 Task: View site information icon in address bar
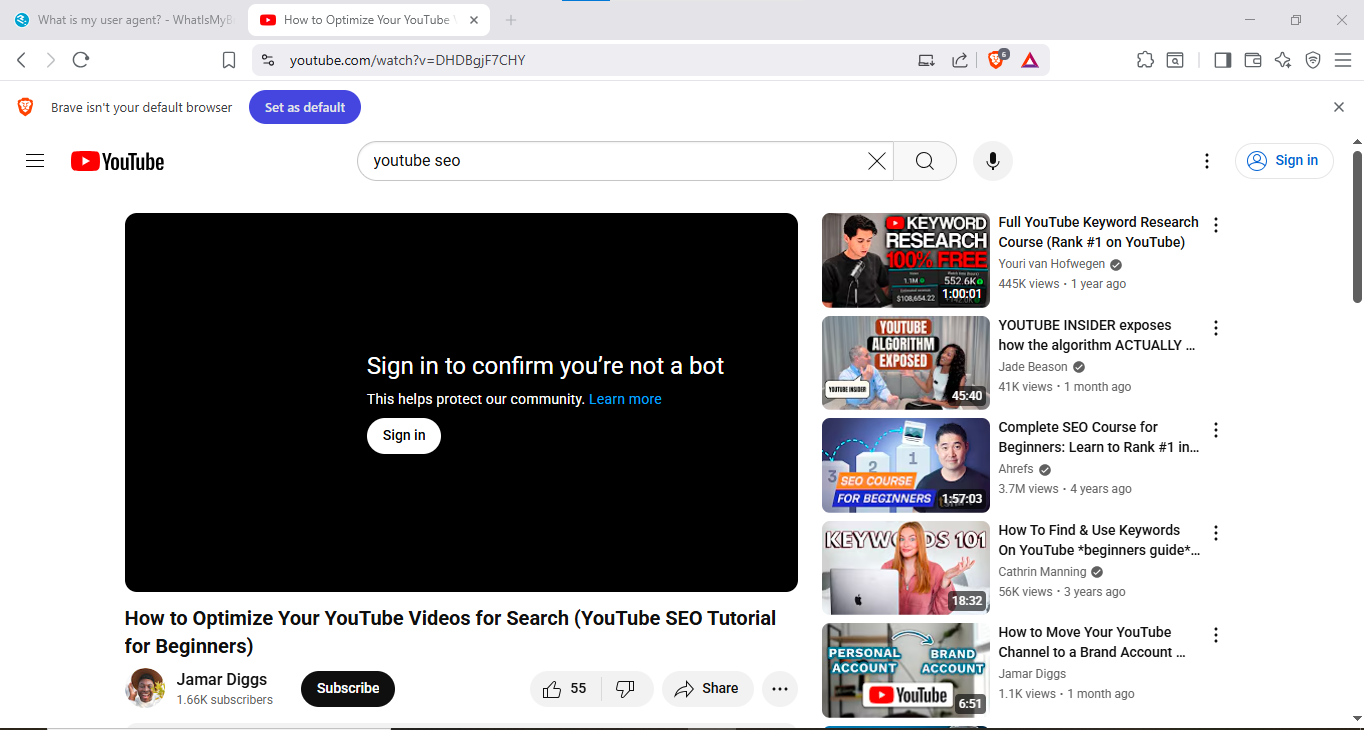[267, 60]
